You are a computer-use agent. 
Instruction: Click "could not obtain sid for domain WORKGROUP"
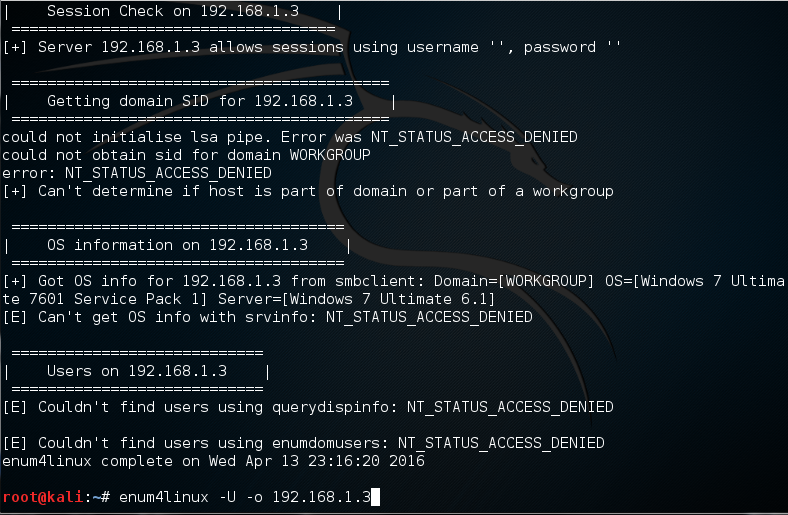pyautogui.click(x=187, y=155)
